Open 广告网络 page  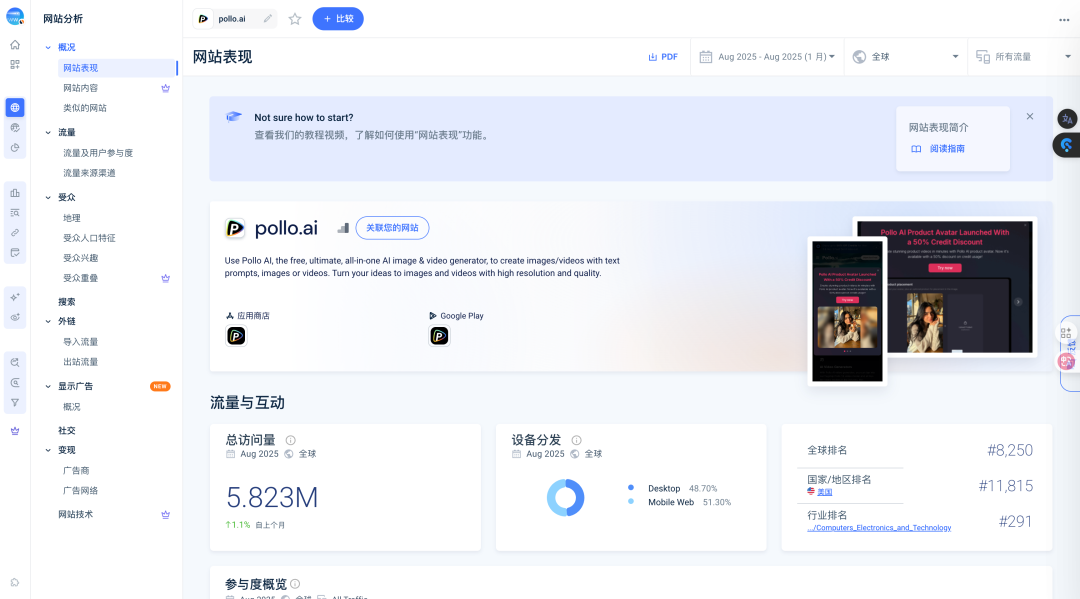[x=81, y=491]
